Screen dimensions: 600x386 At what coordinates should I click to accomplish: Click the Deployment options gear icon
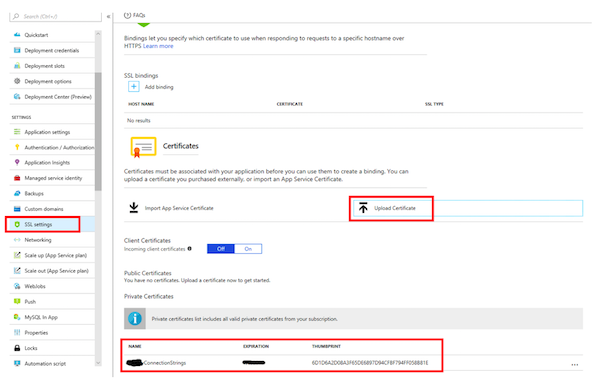pos(17,81)
